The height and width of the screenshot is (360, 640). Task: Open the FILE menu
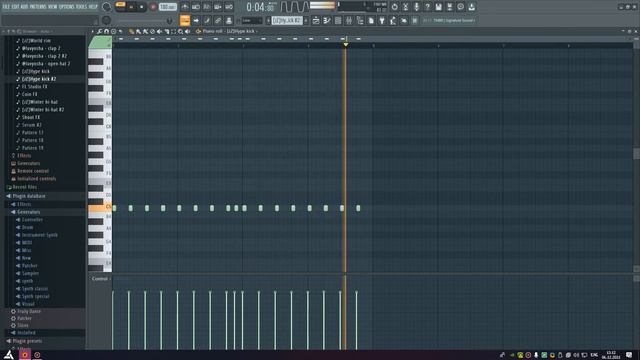tap(6, 7)
